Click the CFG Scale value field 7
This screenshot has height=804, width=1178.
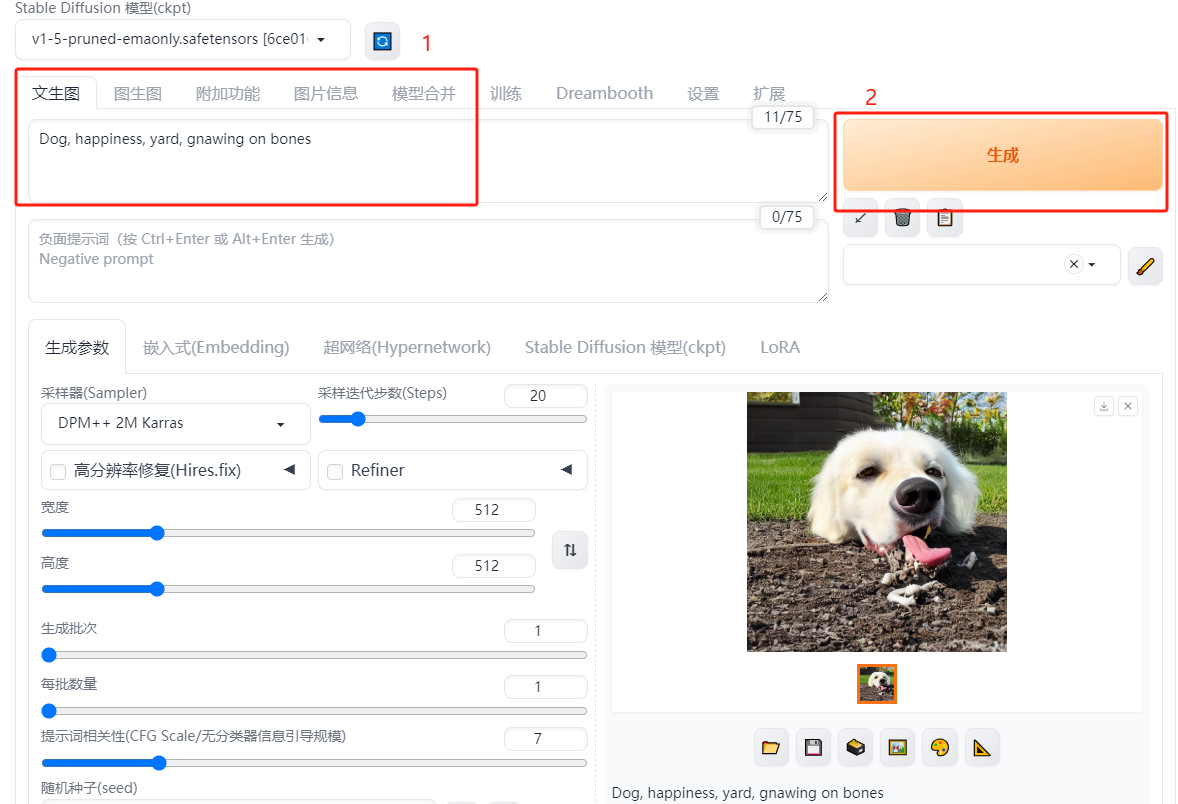point(545,739)
